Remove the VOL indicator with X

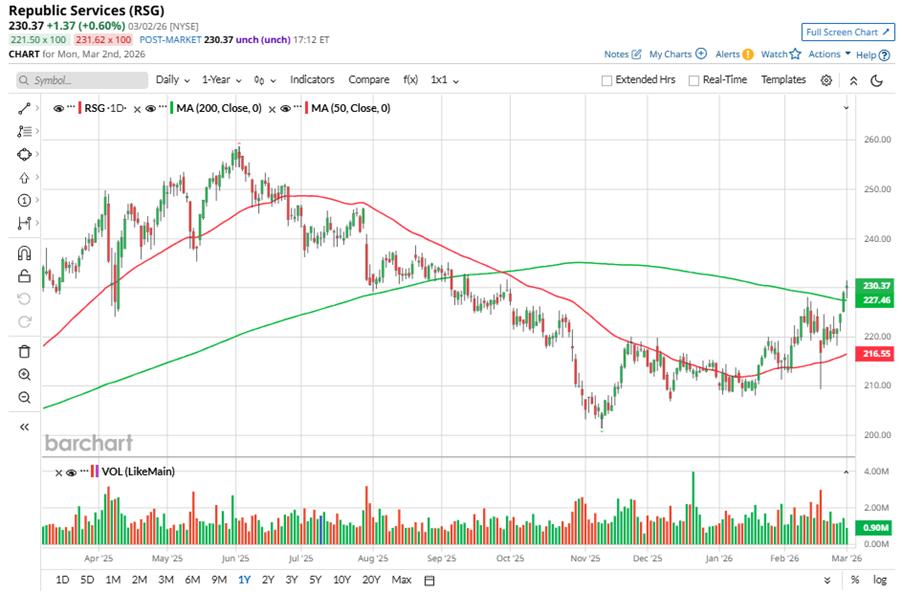[x=59, y=473]
